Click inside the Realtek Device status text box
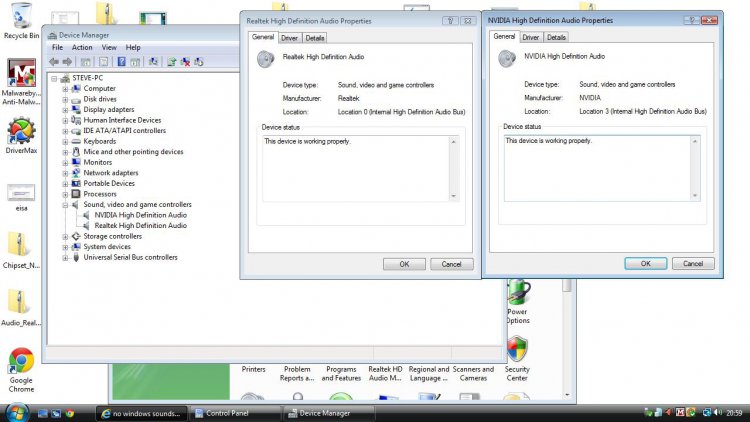 (356, 168)
